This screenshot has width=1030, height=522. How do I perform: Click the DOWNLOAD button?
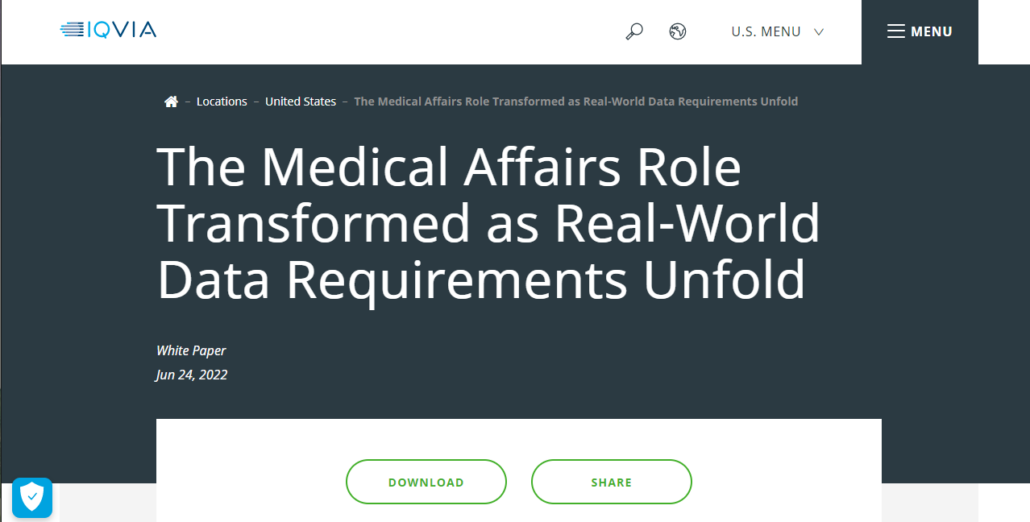[426, 482]
